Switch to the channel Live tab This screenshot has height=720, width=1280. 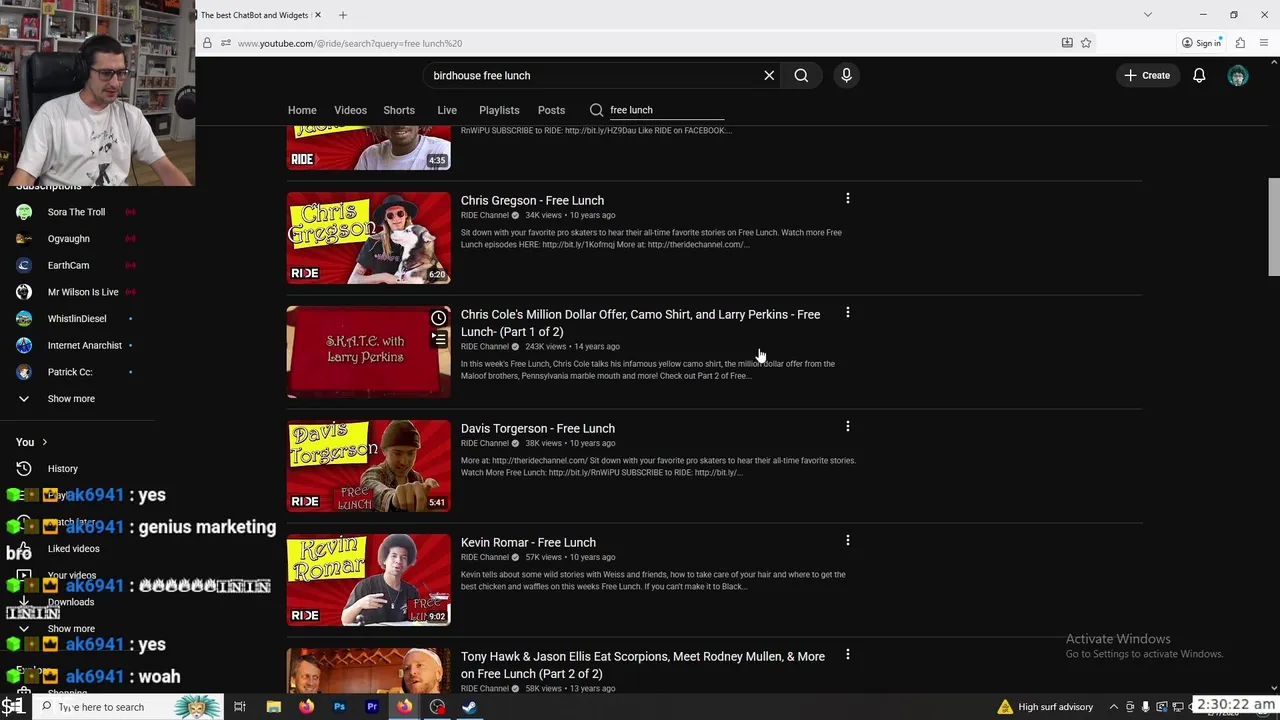[x=447, y=110]
